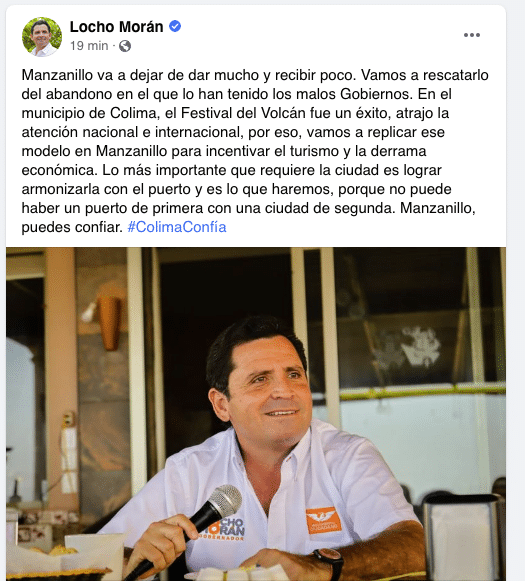The width and height of the screenshot is (525, 581).
Task: Open the Locho Morán page name link
Action: [116, 27]
